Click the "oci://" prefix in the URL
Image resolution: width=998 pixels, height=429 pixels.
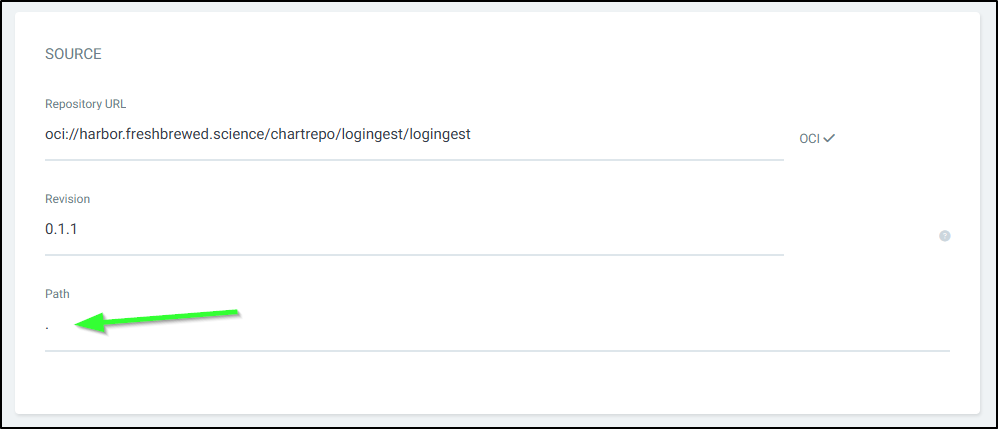point(62,134)
